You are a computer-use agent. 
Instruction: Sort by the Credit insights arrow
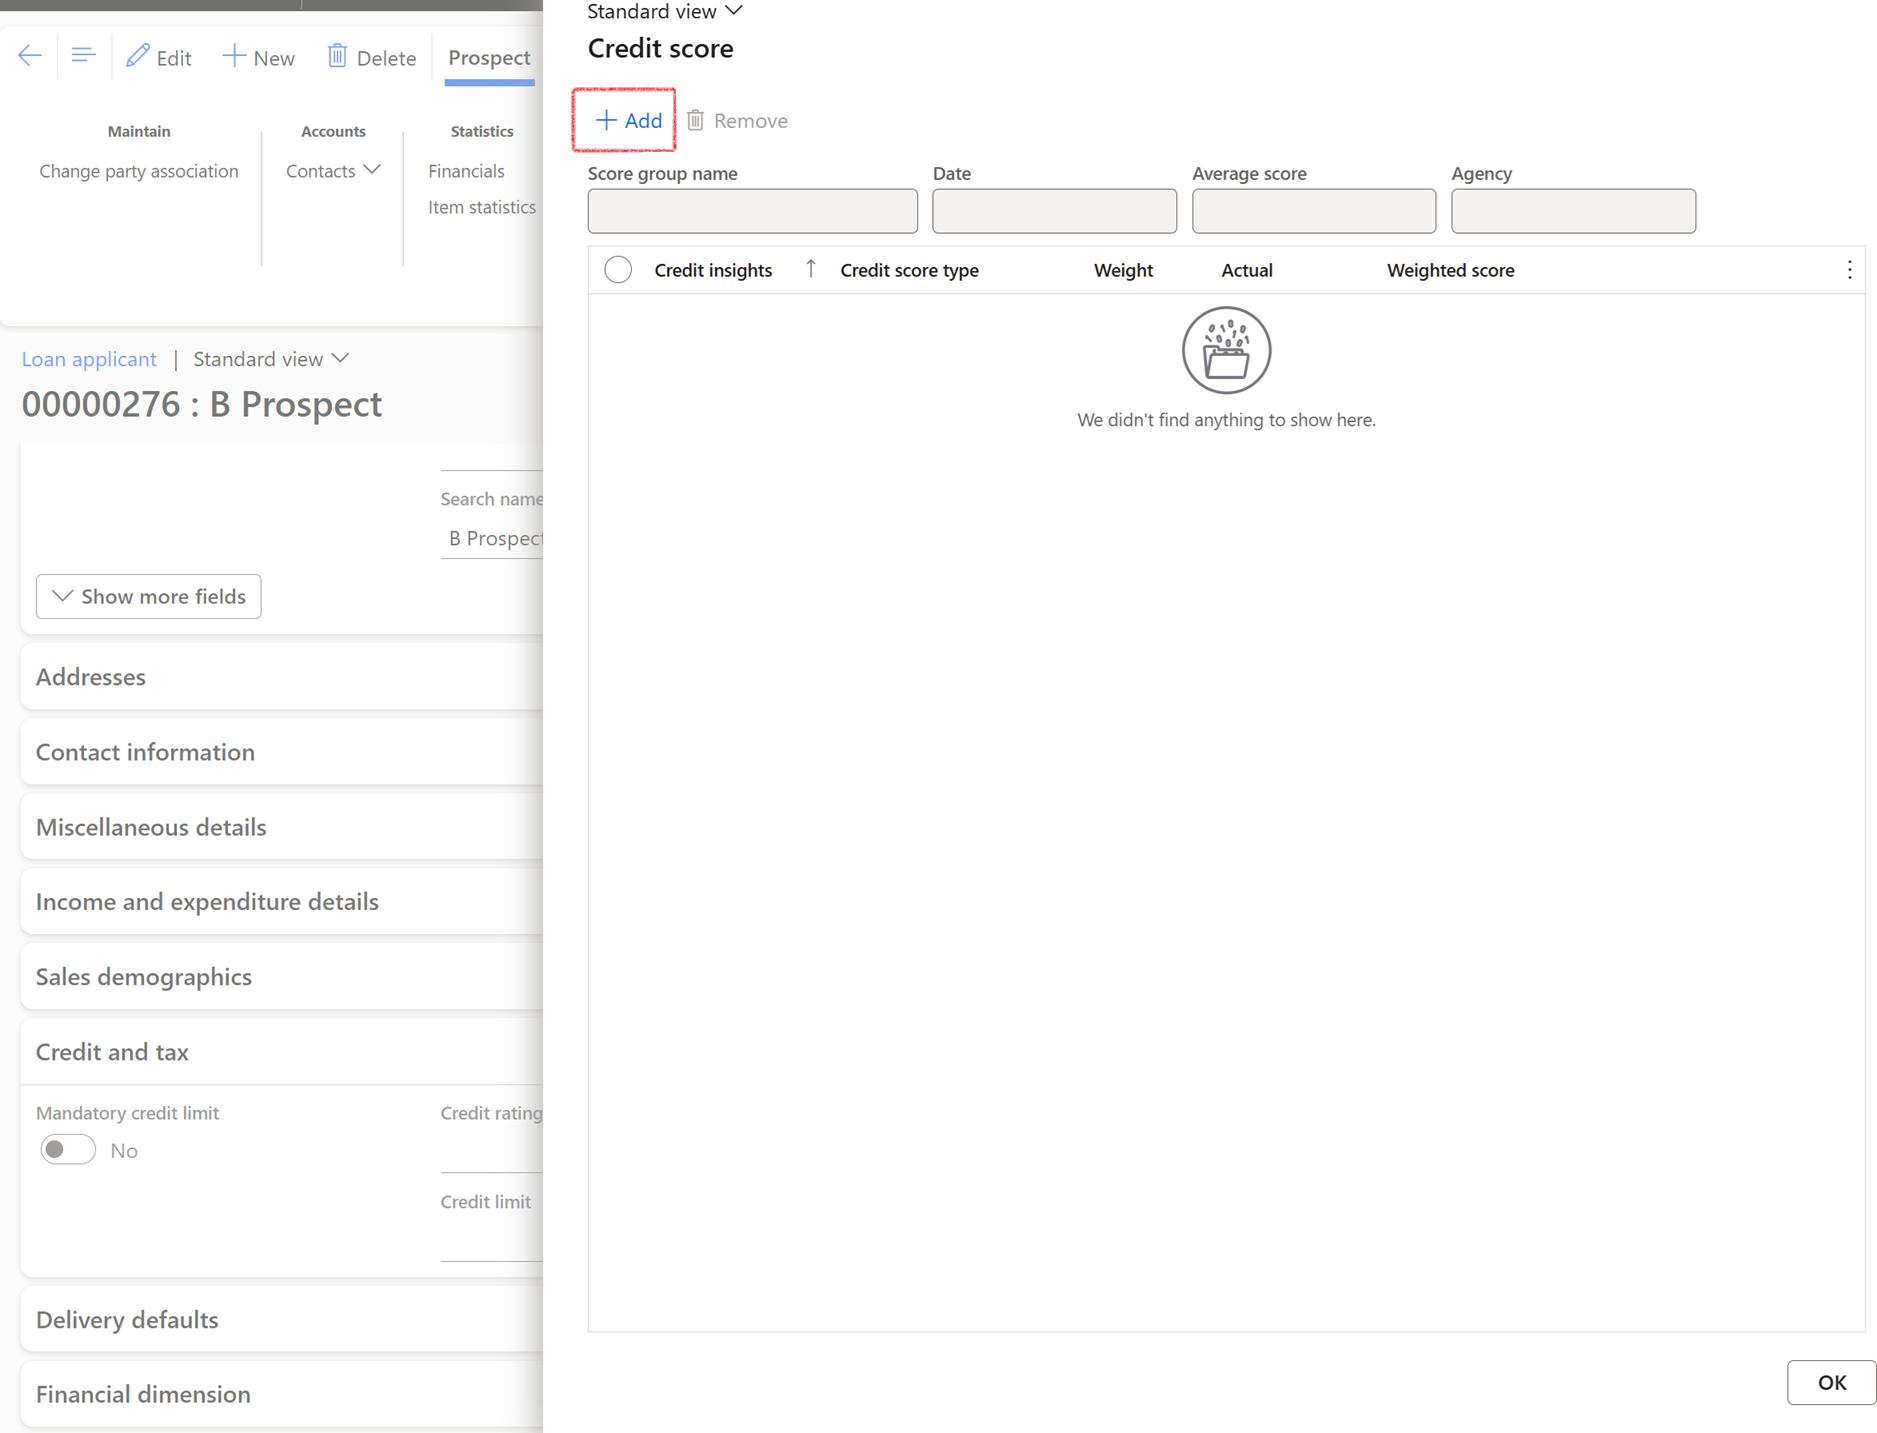811,269
